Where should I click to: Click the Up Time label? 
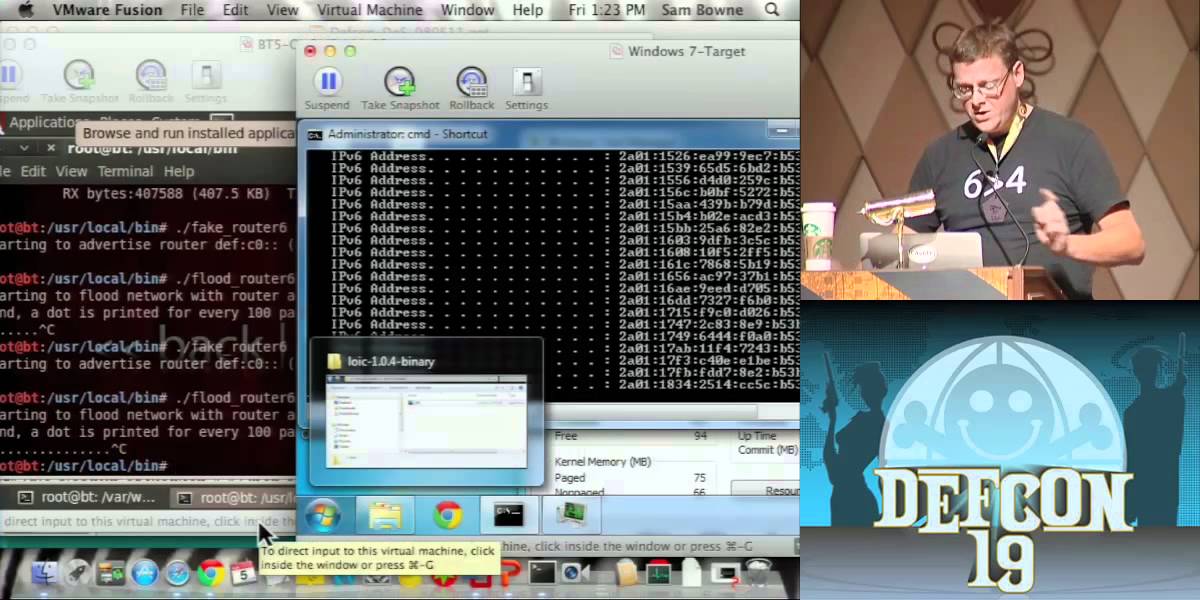click(757, 436)
